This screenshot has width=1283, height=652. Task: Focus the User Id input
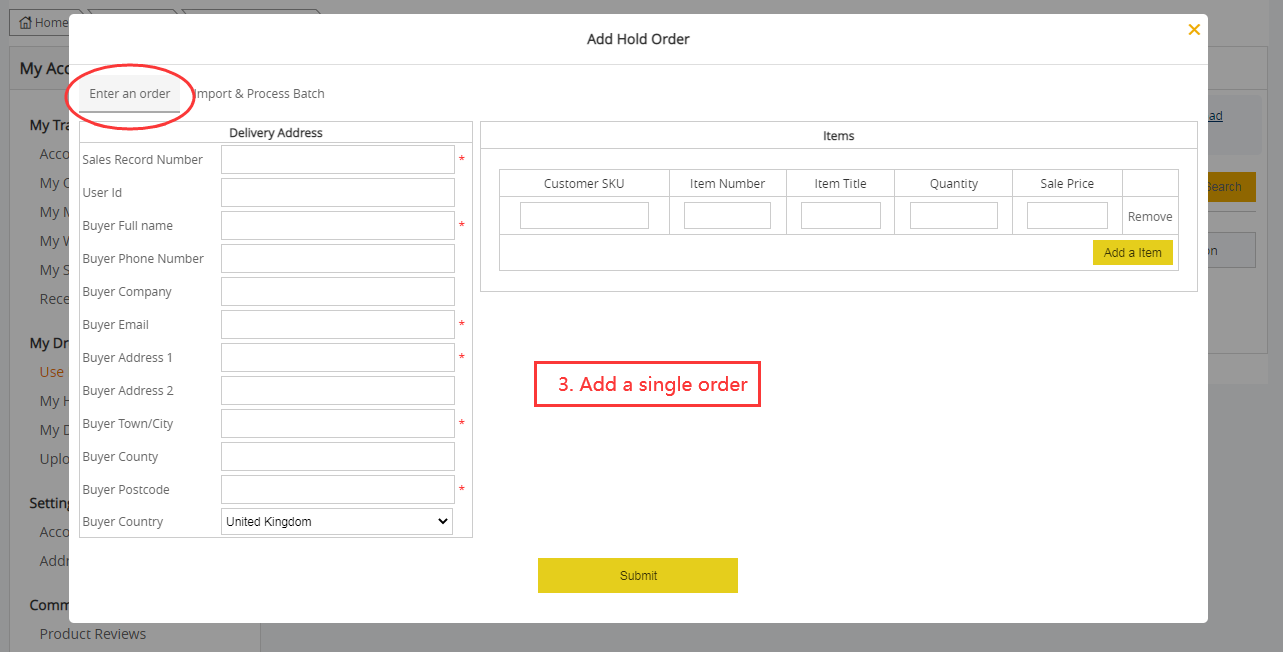337,193
